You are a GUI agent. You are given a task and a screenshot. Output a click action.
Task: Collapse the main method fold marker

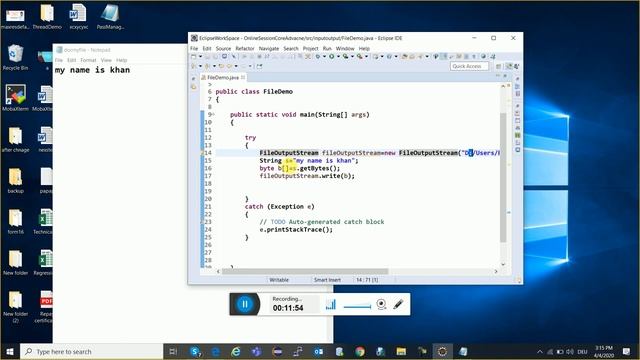[x=213, y=115]
